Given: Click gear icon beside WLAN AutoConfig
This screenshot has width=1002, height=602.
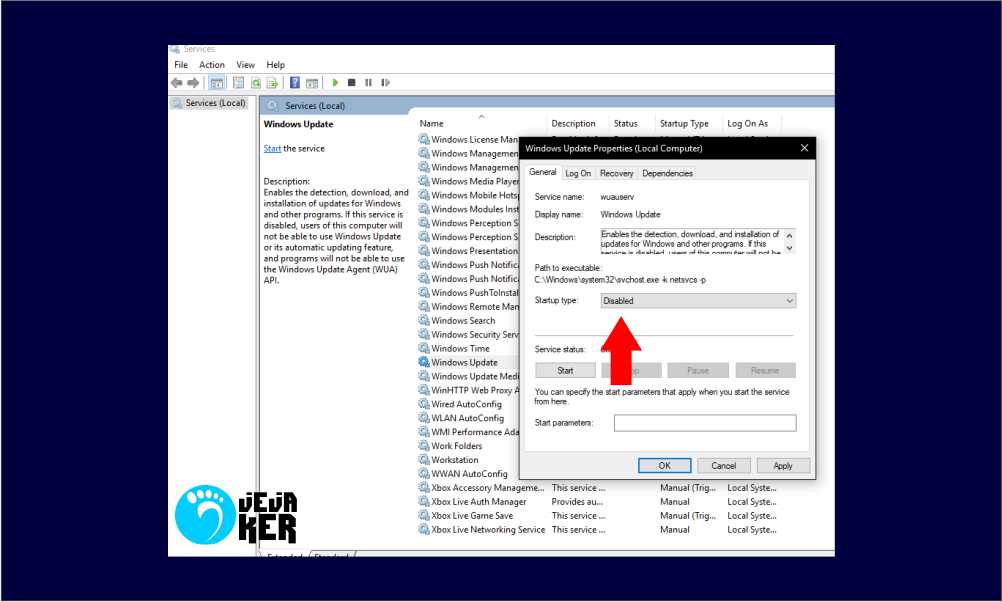Looking at the screenshot, I should 424,418.
